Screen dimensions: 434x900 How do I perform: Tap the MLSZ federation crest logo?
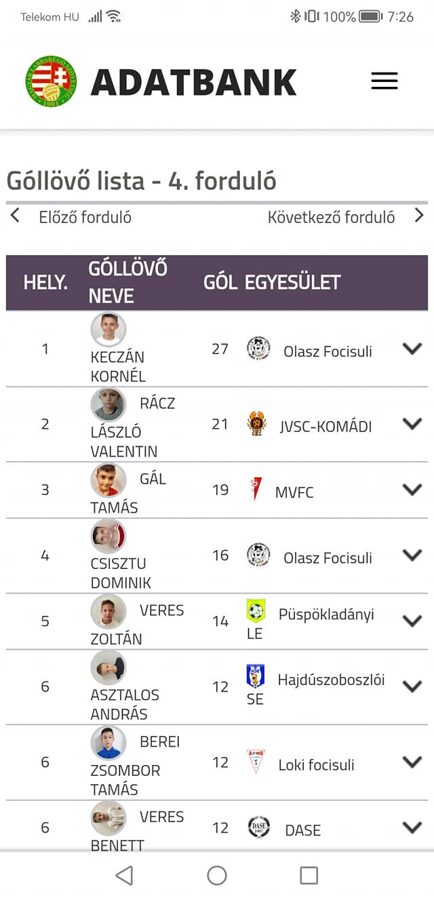[x=51, y=81]
